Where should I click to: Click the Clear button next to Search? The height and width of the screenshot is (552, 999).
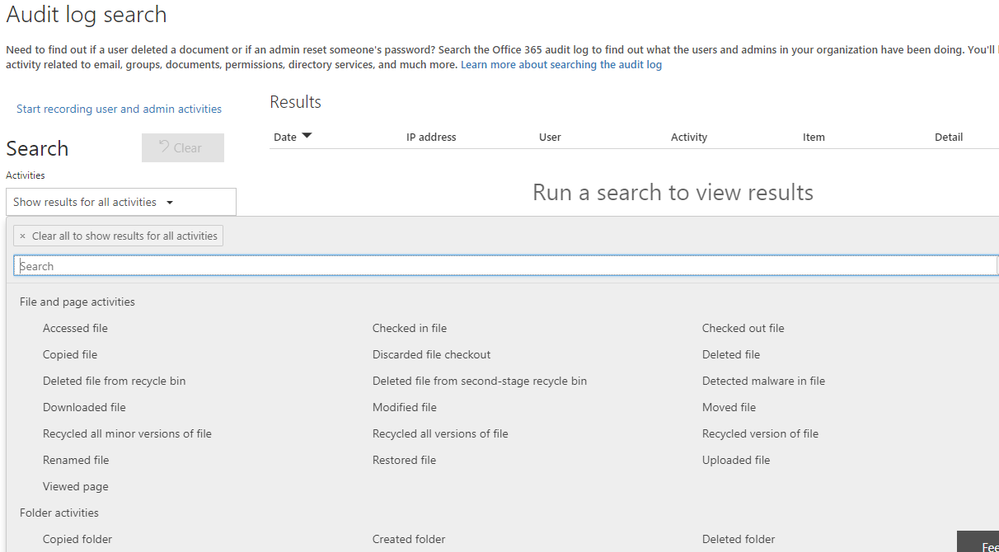pos(183,148)
